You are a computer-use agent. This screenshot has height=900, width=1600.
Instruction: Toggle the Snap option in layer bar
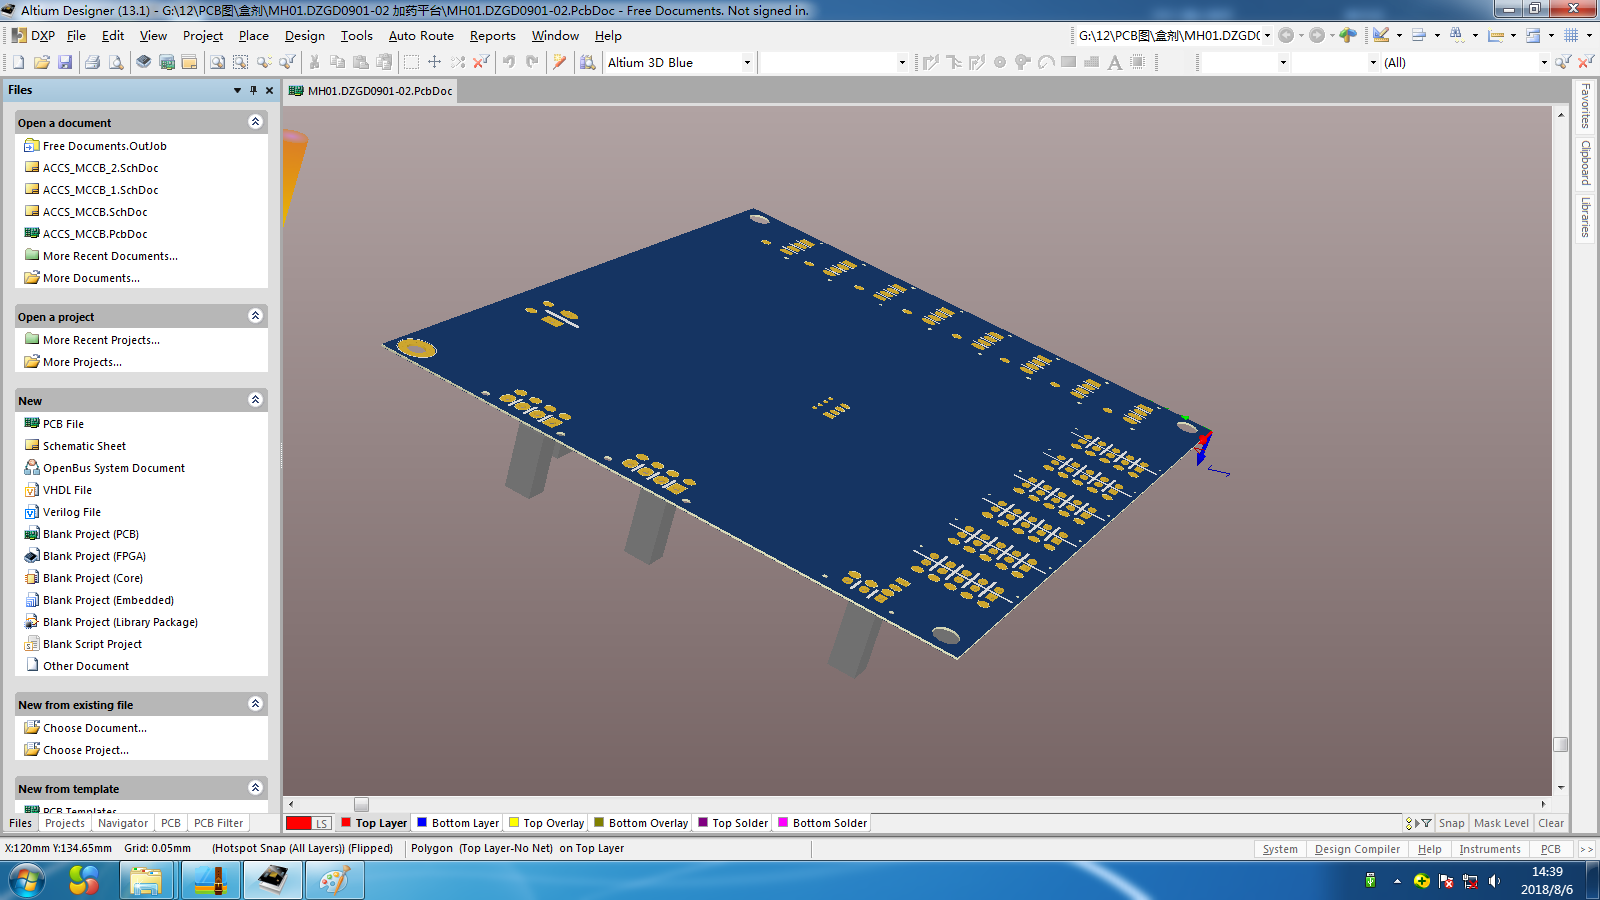click(x=1451, y=823)
